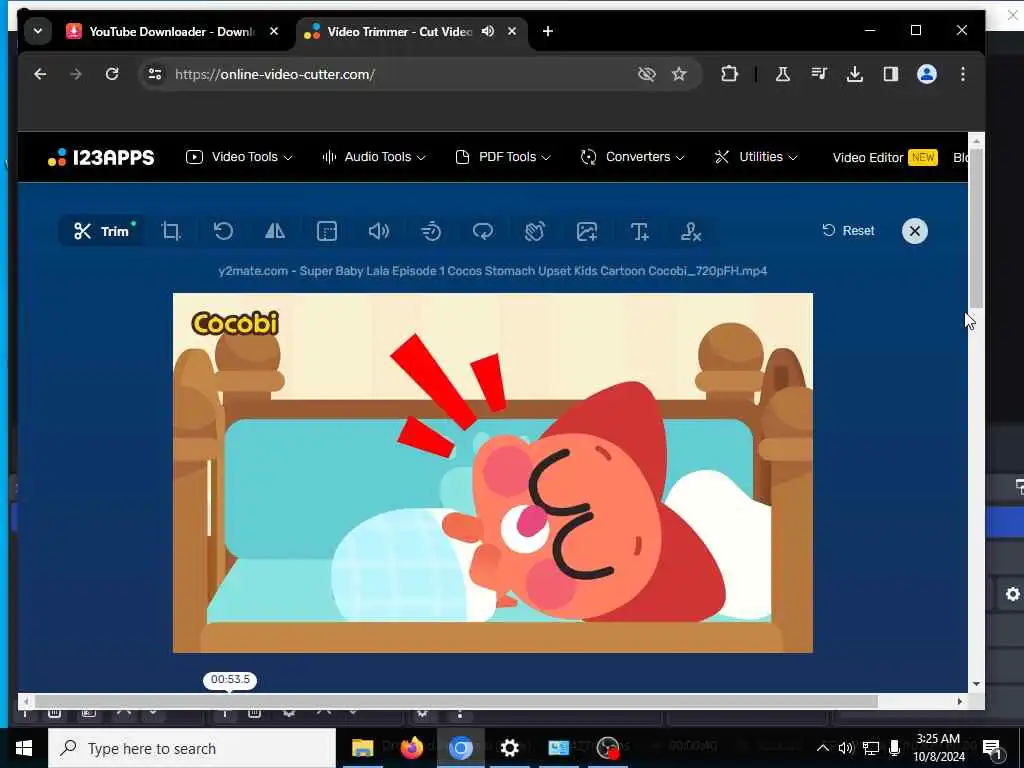
Task: Expand the Converters menu
Action: [x=632, y=157]
